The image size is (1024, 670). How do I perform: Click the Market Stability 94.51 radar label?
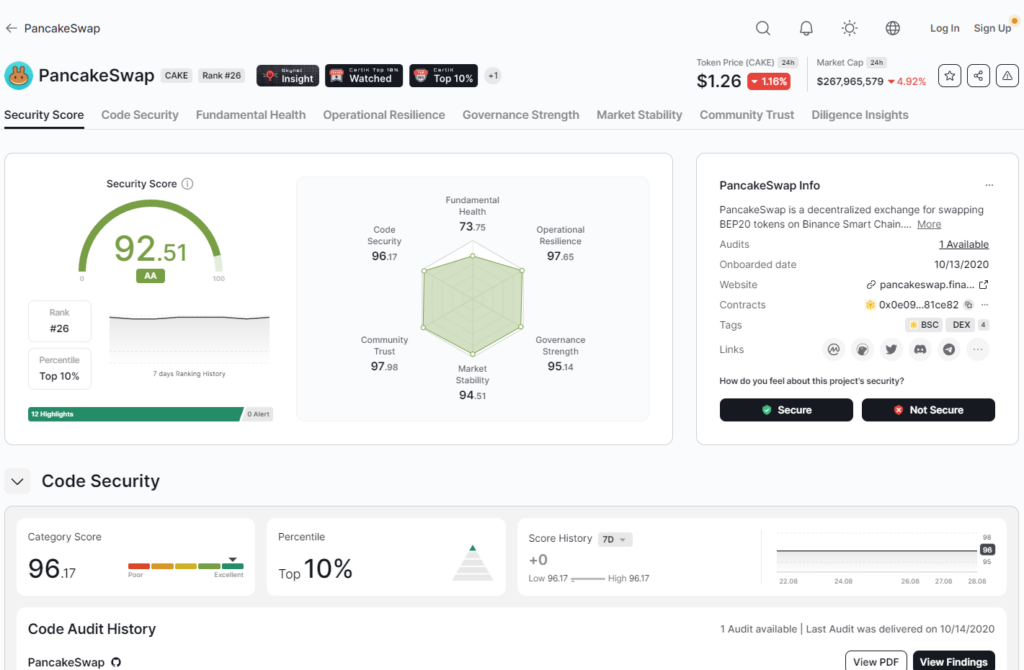tap(472, 382)
